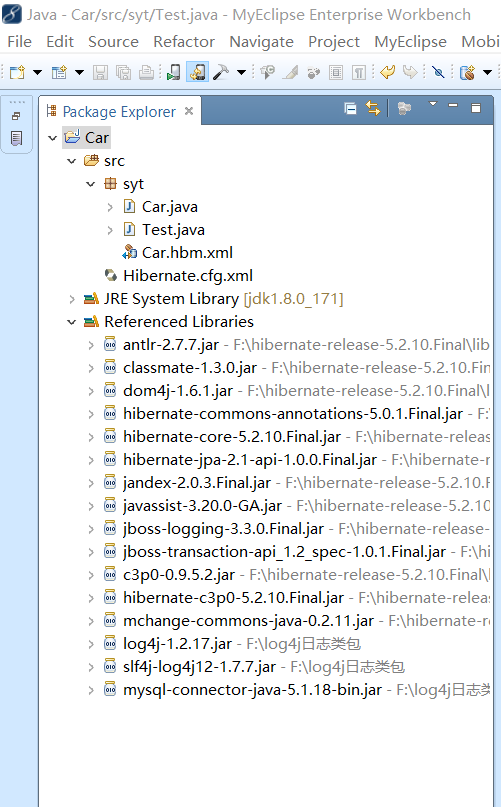
Task: Select JRE System Library [jdk1.8.0_171]
Action: [x=223, y=299]
